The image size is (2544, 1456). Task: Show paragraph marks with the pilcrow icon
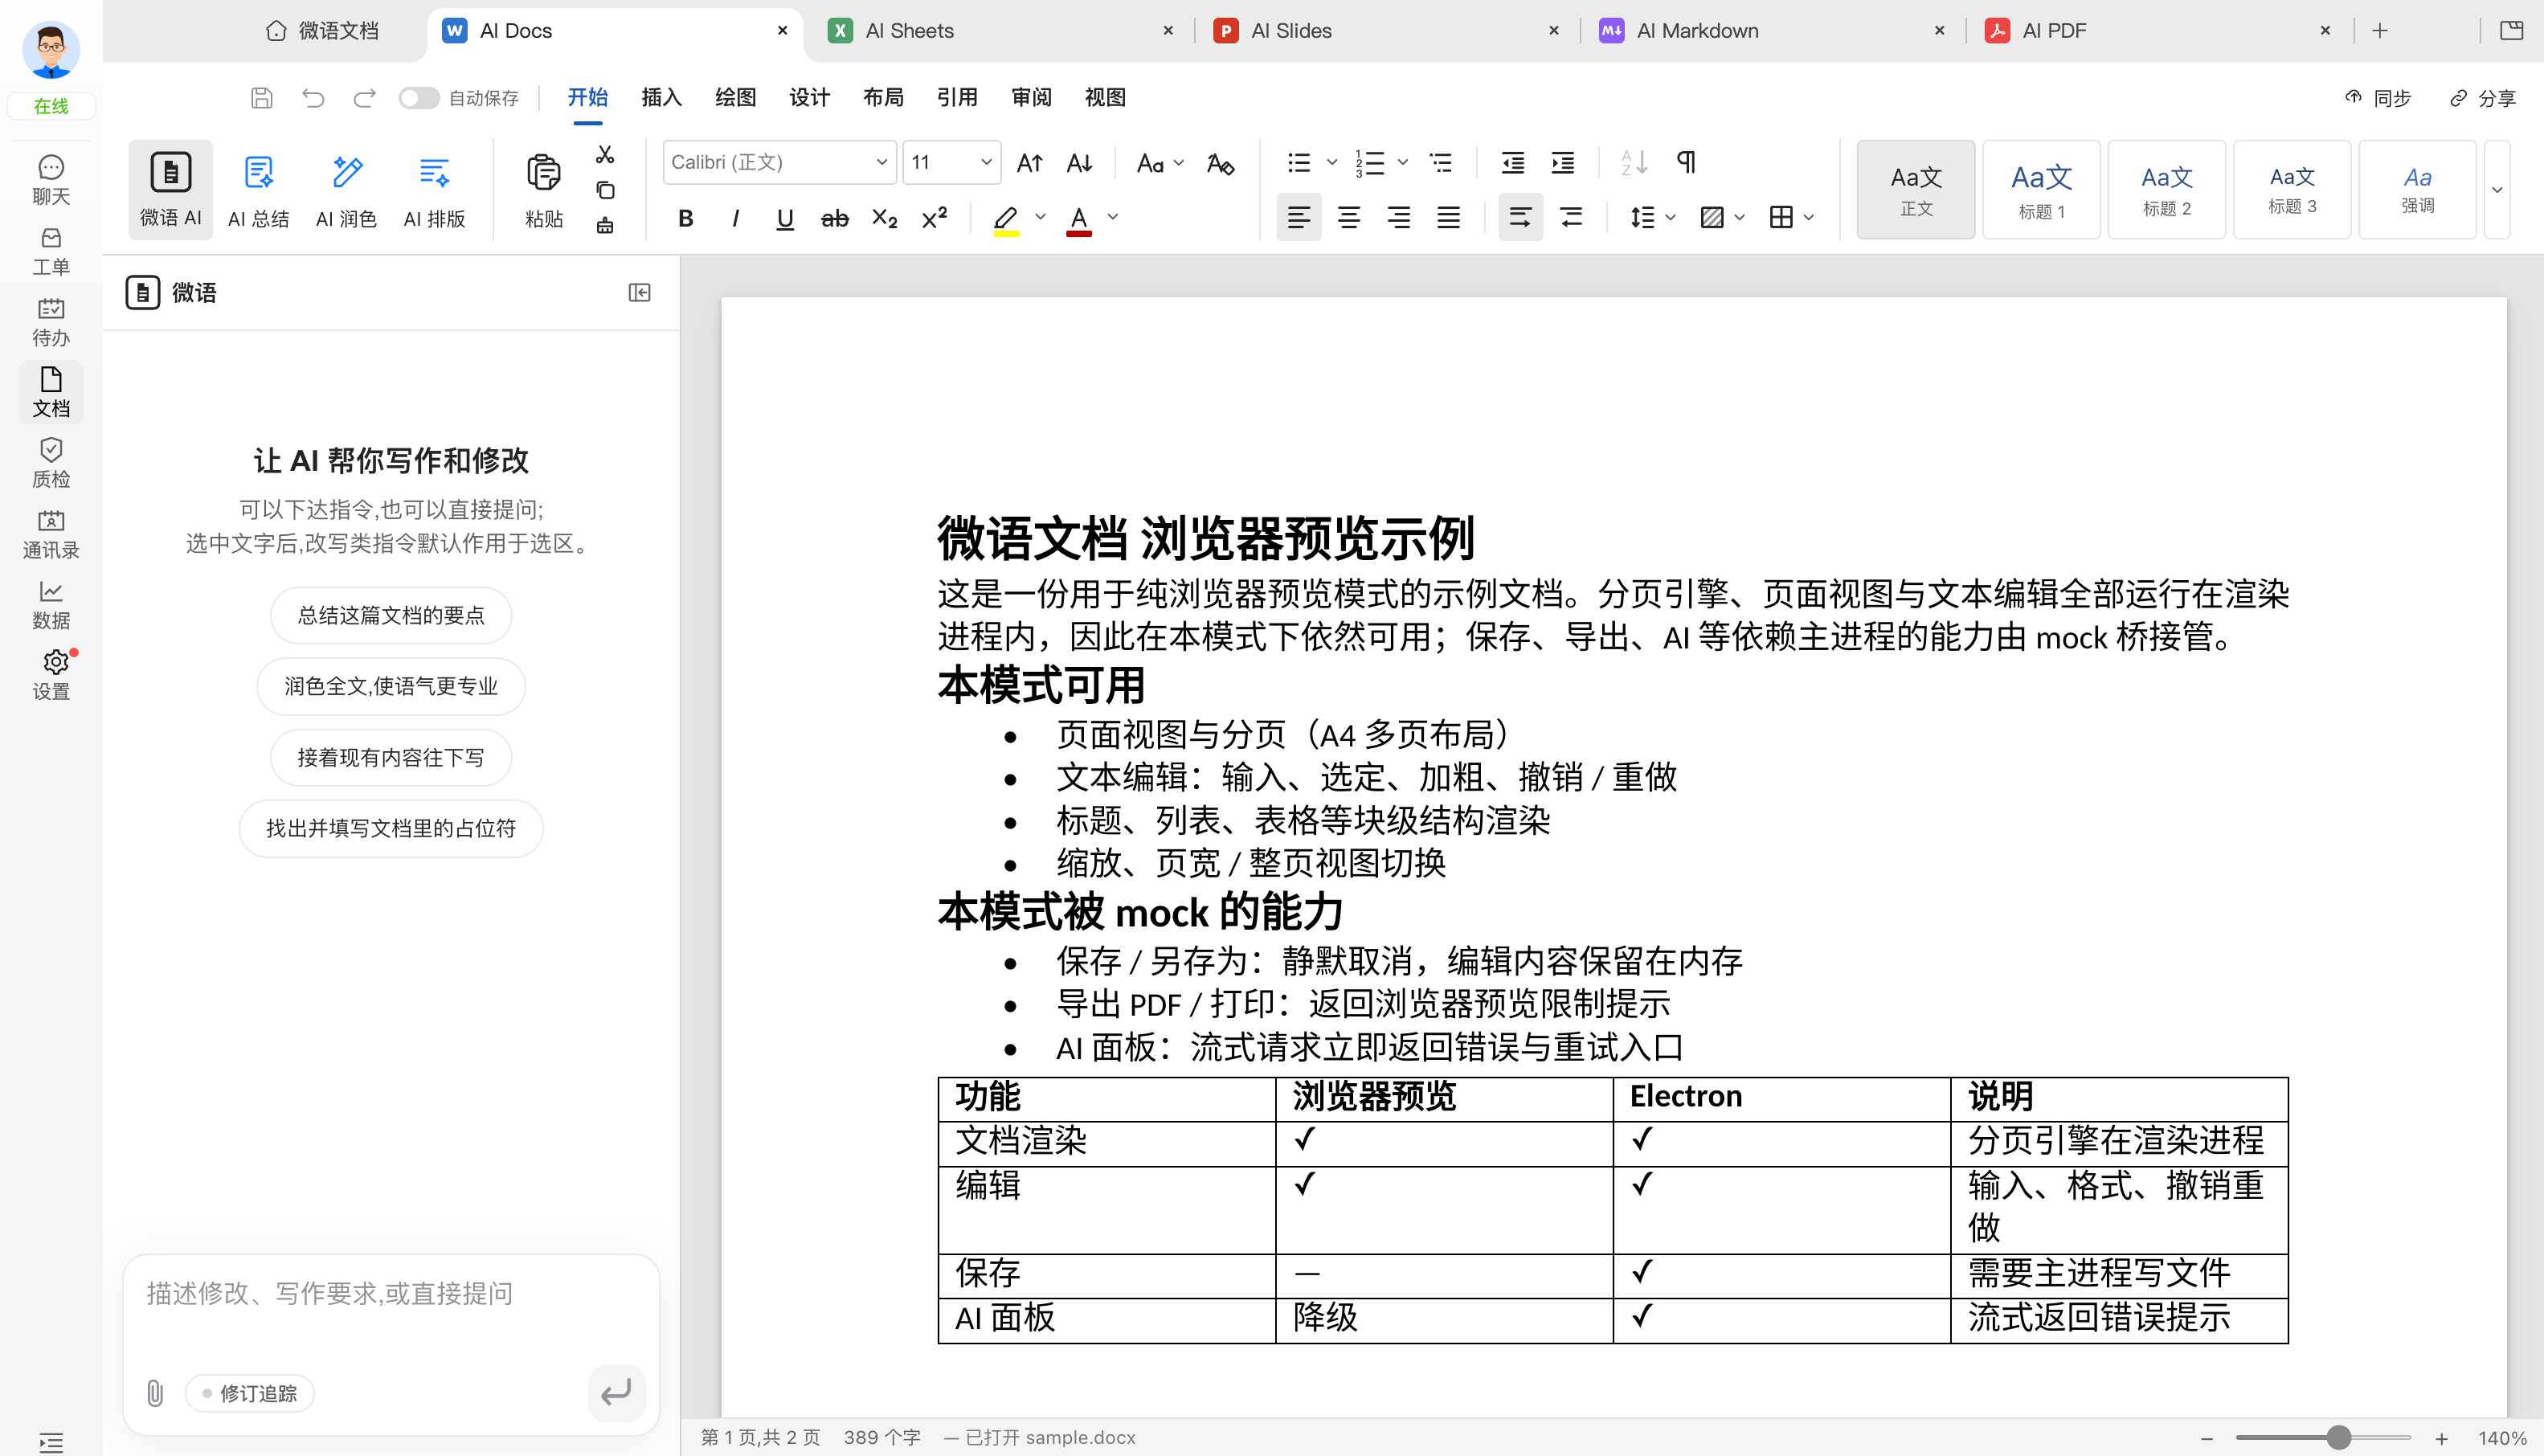pos(1686,162)
